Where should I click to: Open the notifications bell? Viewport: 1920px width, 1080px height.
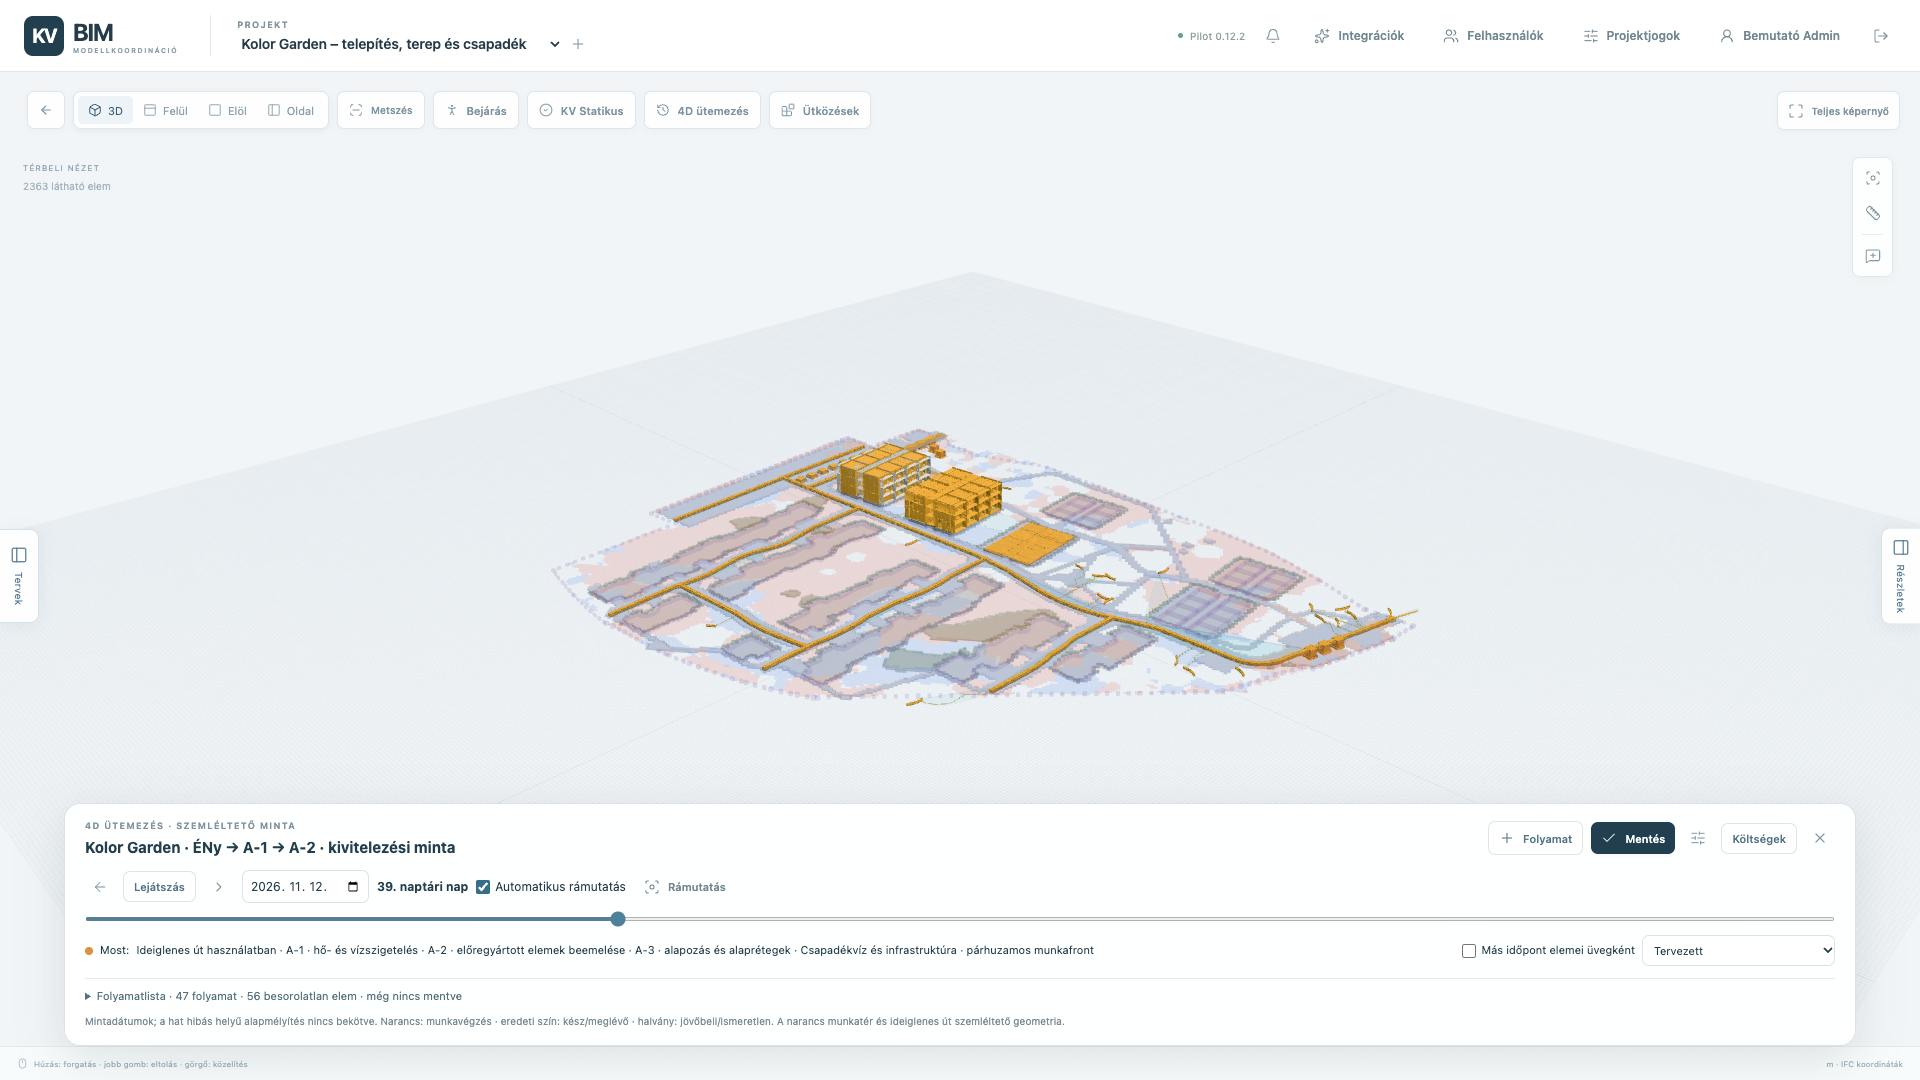tap(1273, 36)
